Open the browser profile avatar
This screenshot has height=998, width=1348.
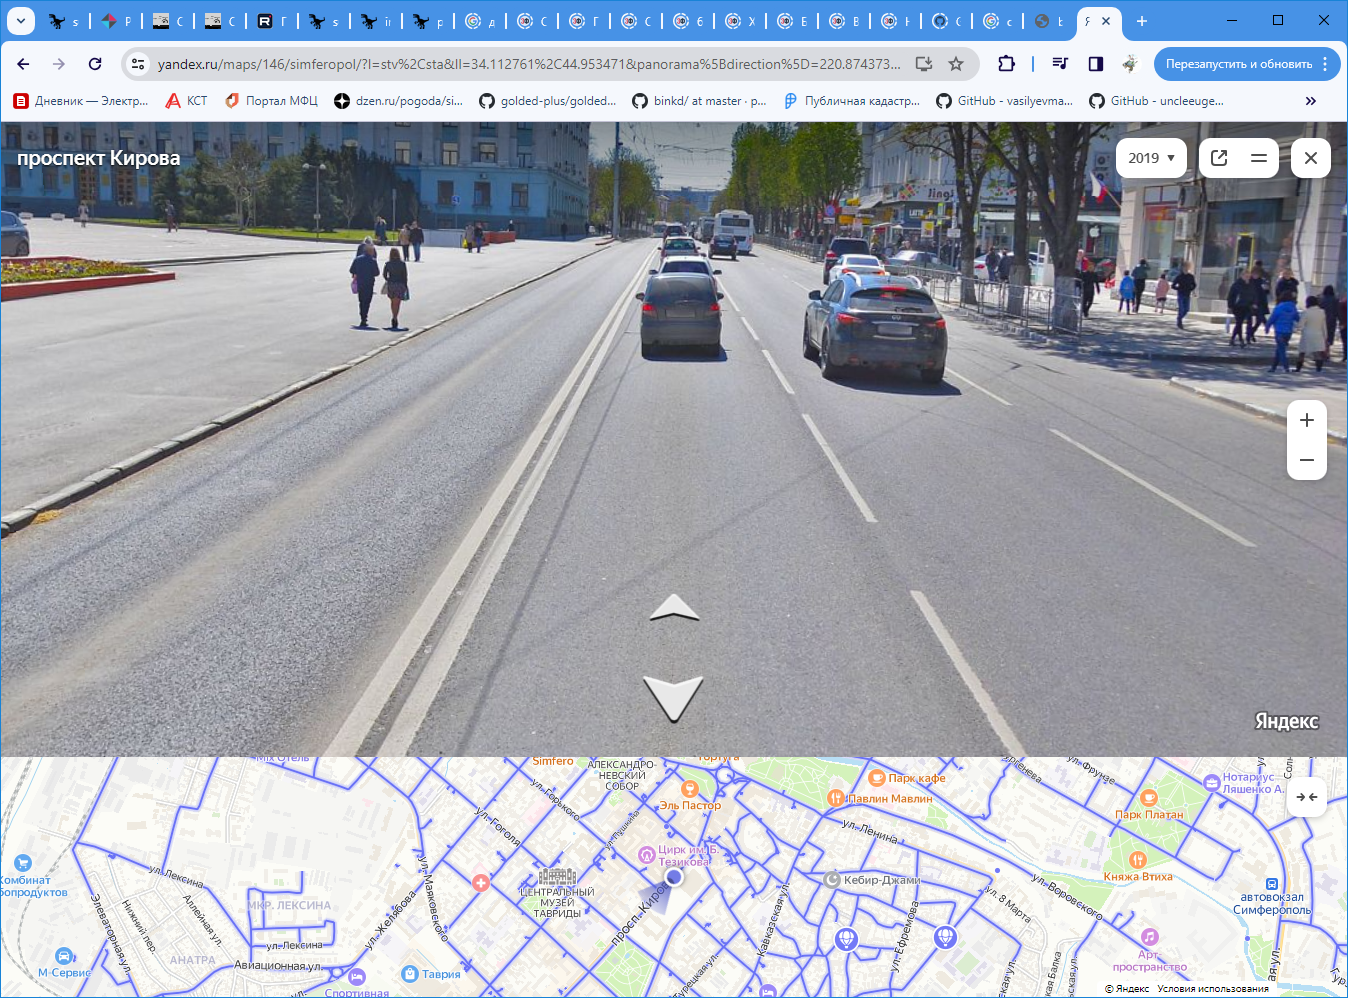click(1130, 64)
